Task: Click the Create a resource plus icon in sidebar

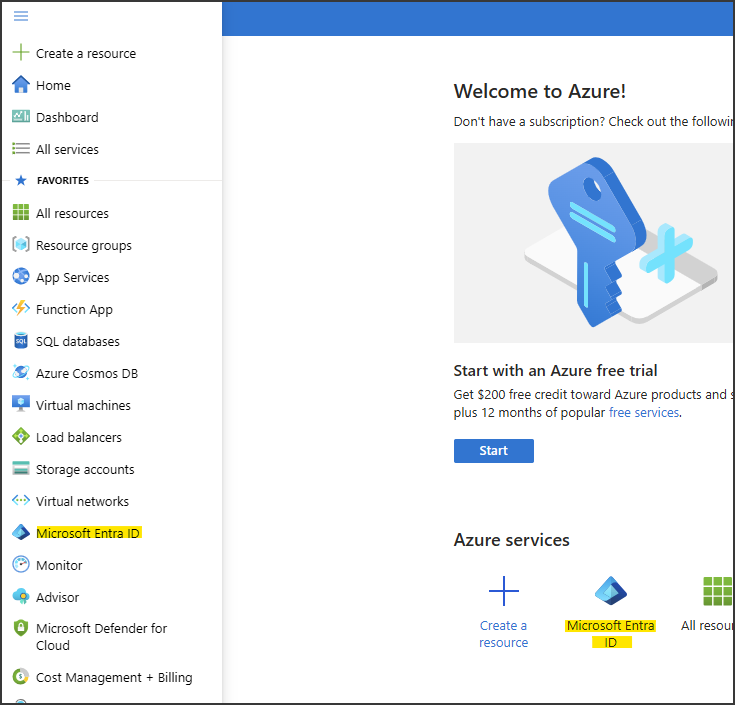Action: tap(20, 53)
